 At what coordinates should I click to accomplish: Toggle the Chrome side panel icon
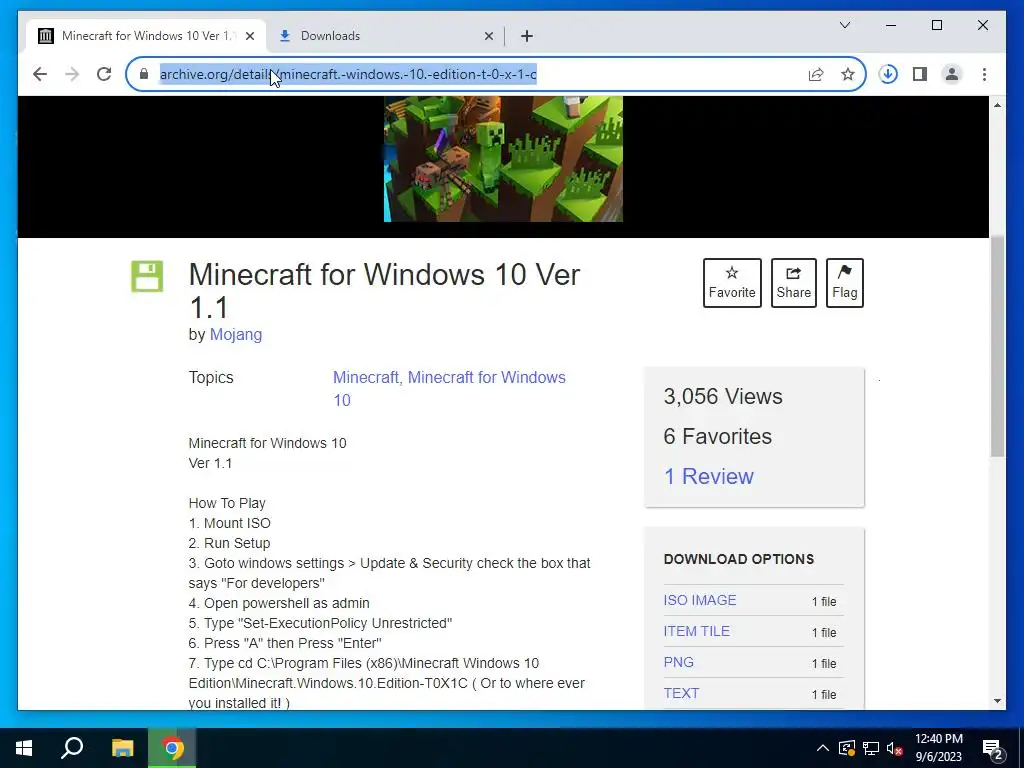(920, 74)
